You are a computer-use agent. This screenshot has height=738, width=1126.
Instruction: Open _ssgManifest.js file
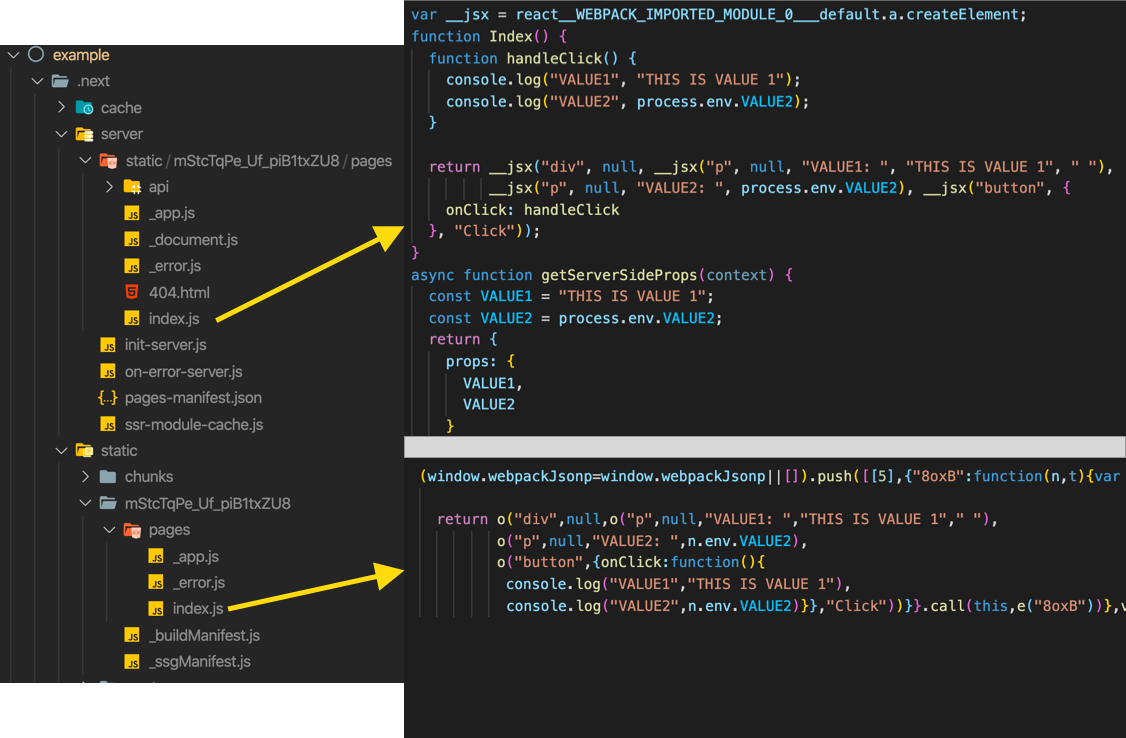(x=200, y=662)
